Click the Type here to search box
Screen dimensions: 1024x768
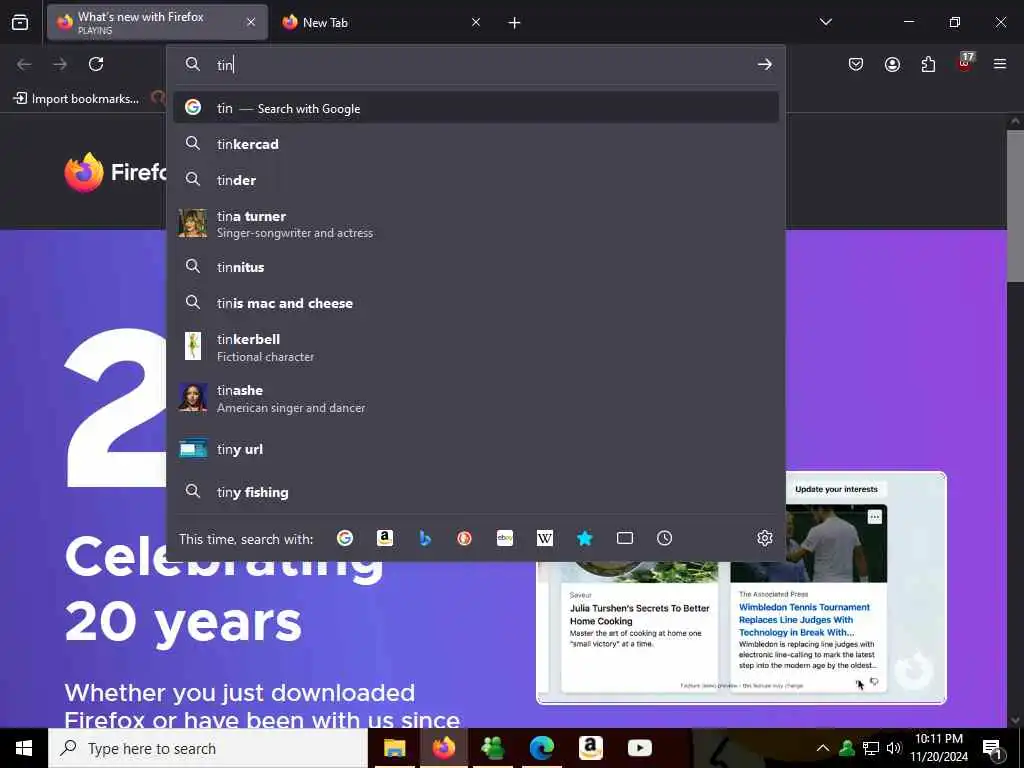click(208, 748)
